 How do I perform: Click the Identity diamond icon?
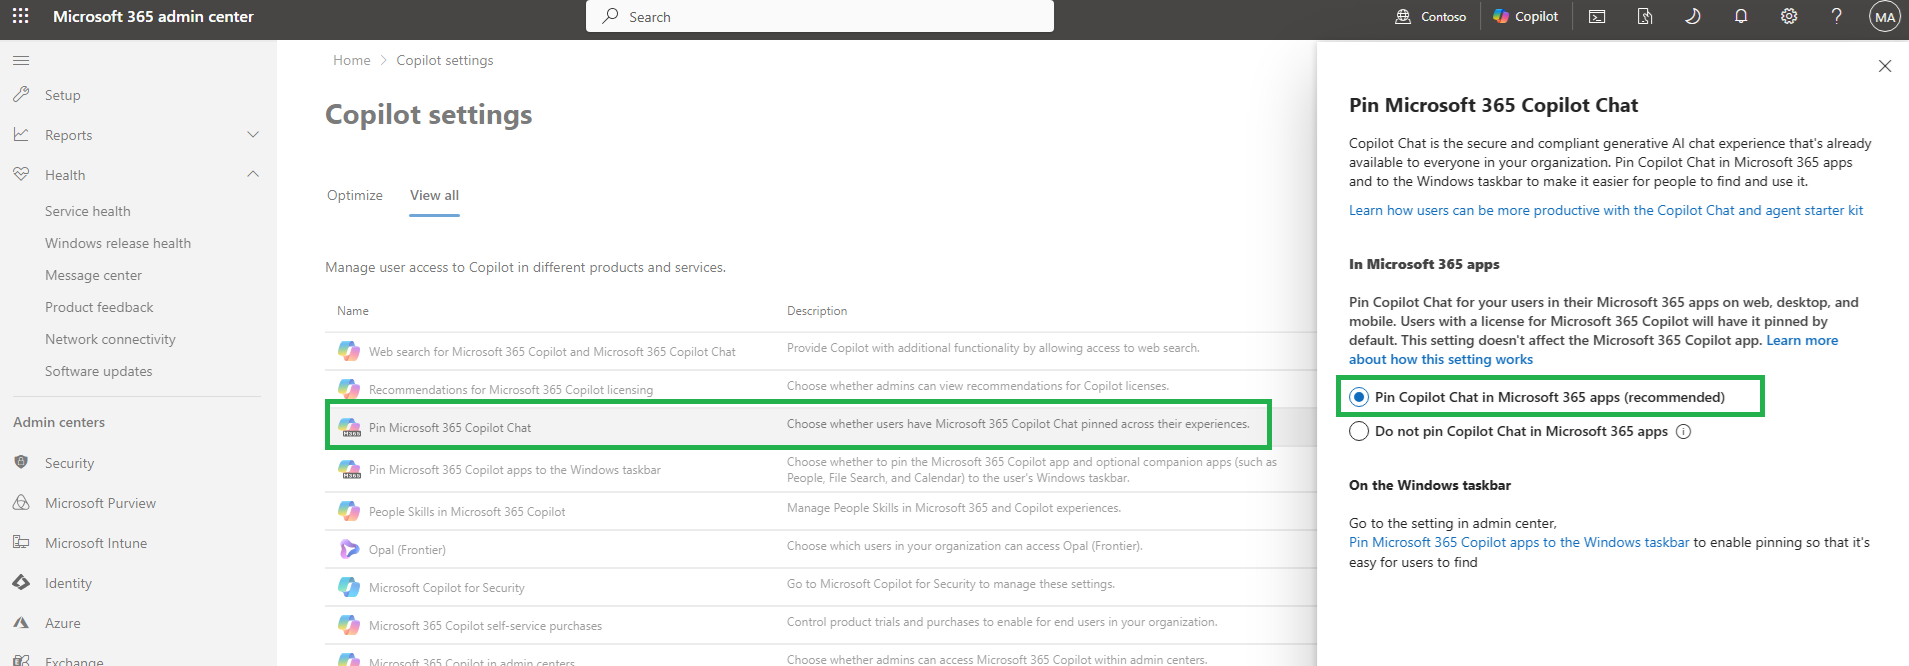[x=21, y=582]
